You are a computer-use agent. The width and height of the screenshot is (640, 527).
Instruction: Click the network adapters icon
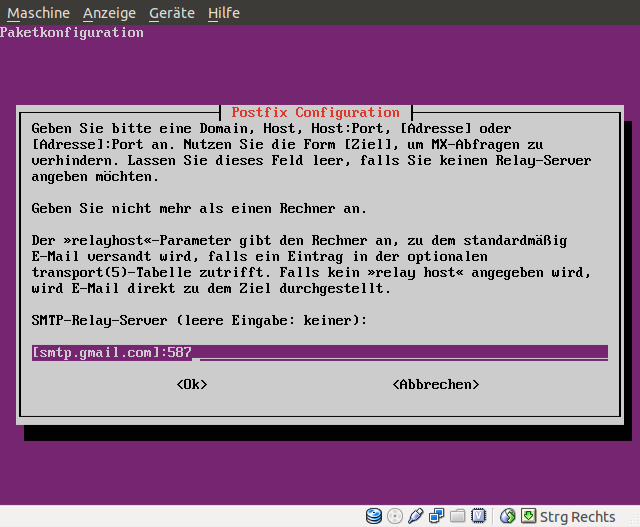pos(436,516)
